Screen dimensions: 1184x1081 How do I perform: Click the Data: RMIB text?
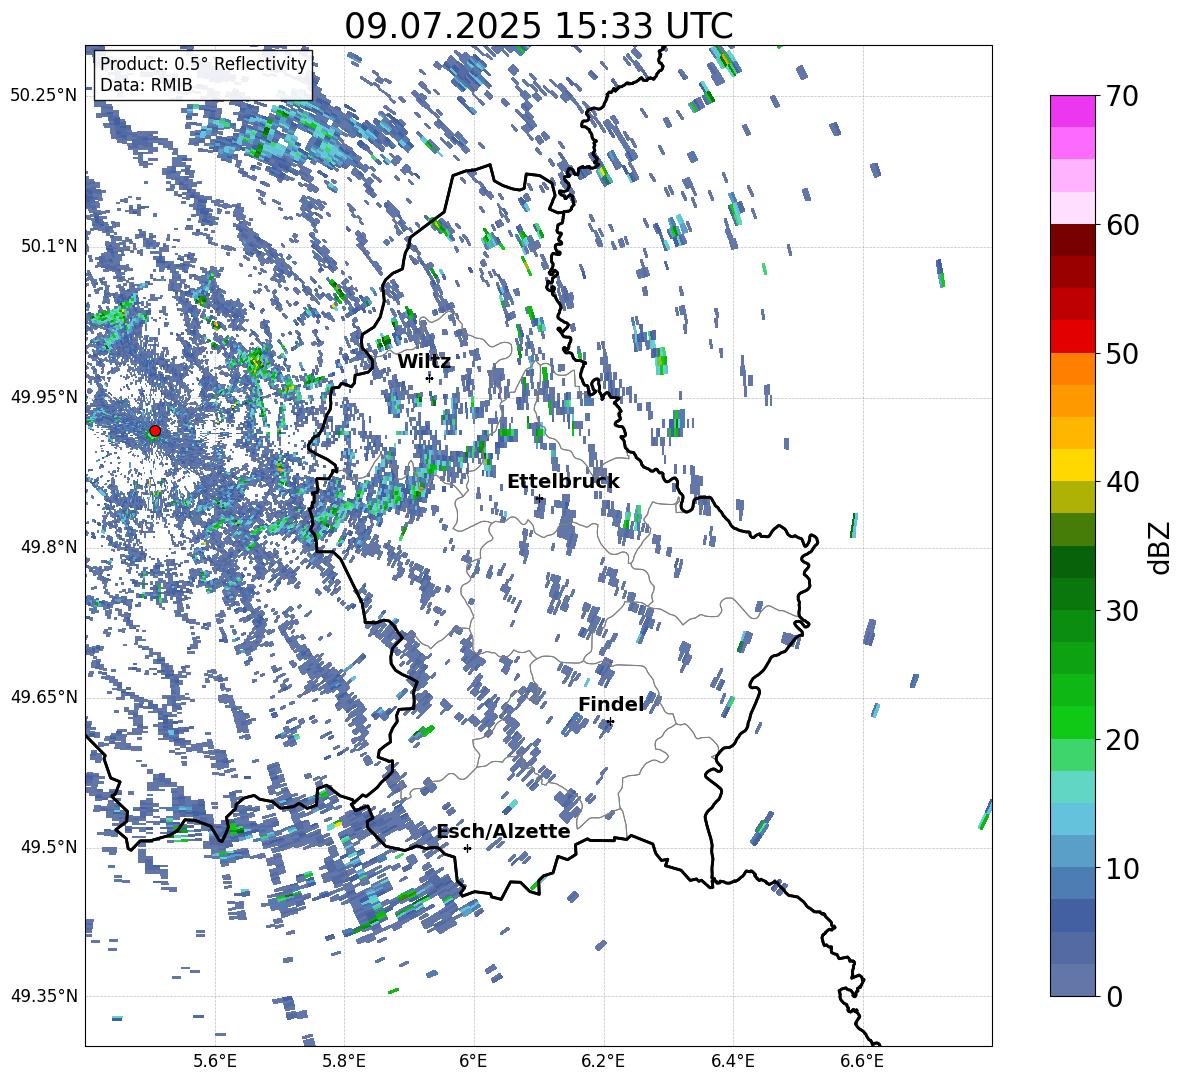click(146, 85)
